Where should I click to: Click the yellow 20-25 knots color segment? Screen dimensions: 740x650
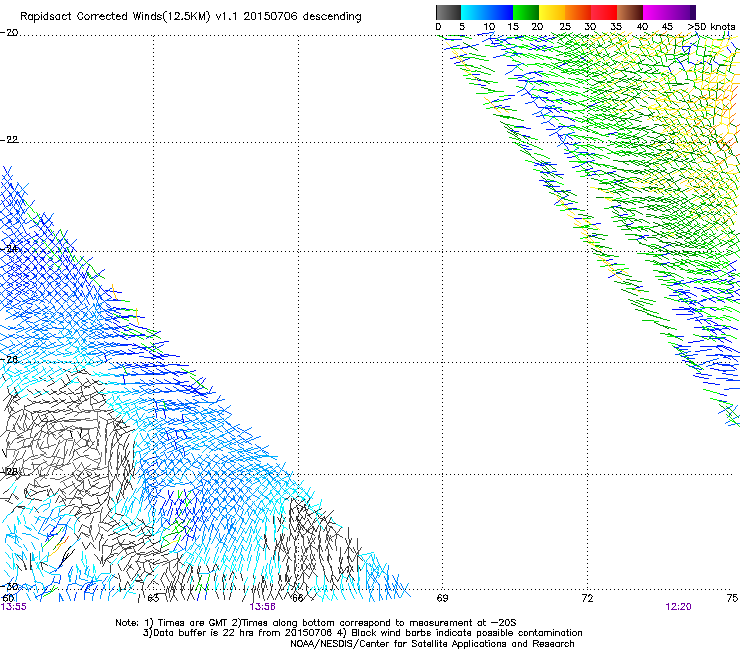[x=552, y=12]
